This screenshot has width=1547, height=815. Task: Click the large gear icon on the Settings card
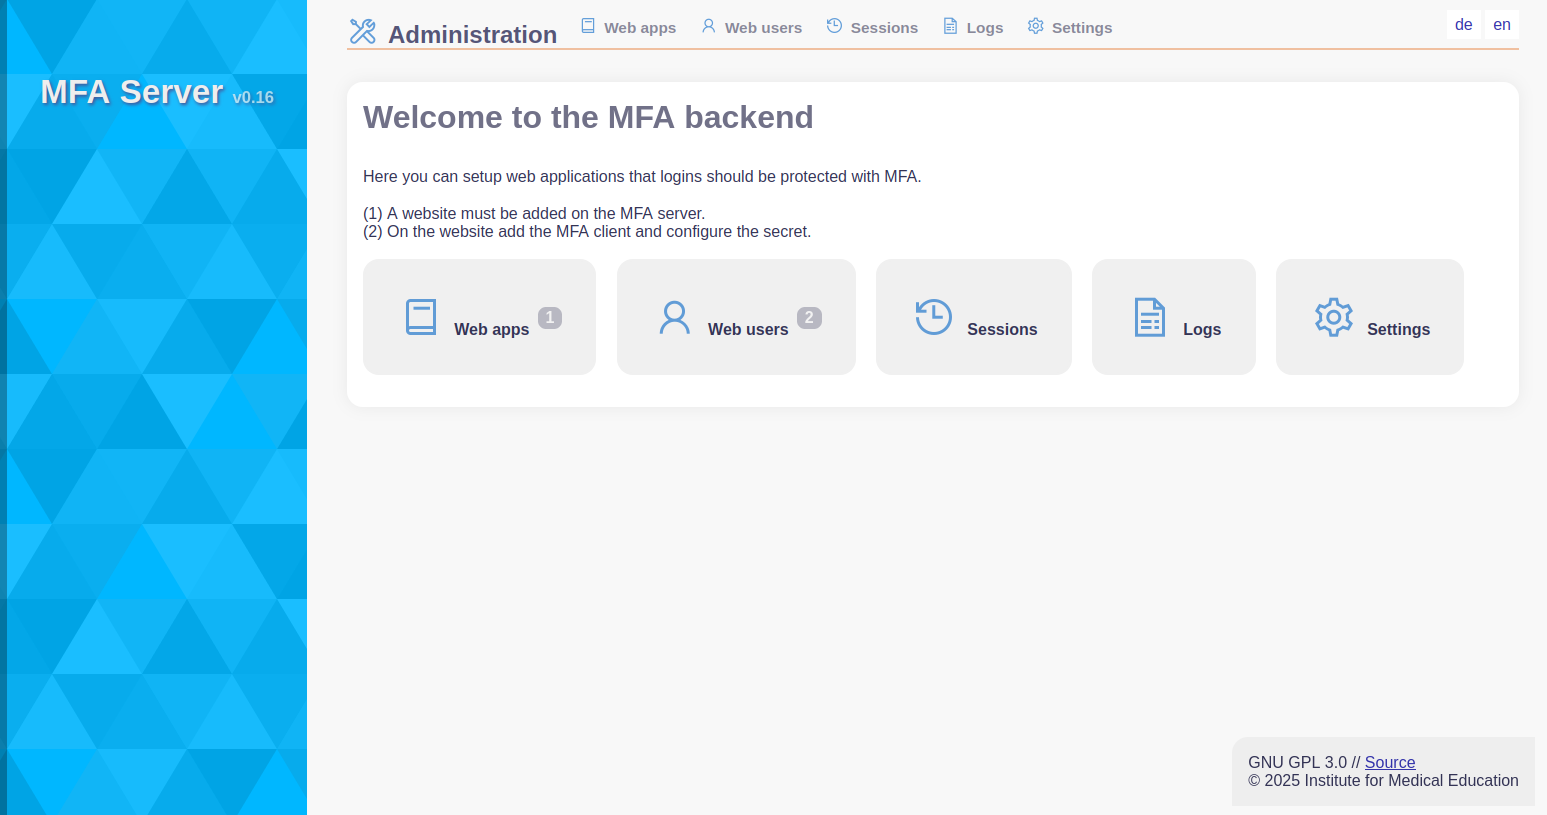(1334, 317)
